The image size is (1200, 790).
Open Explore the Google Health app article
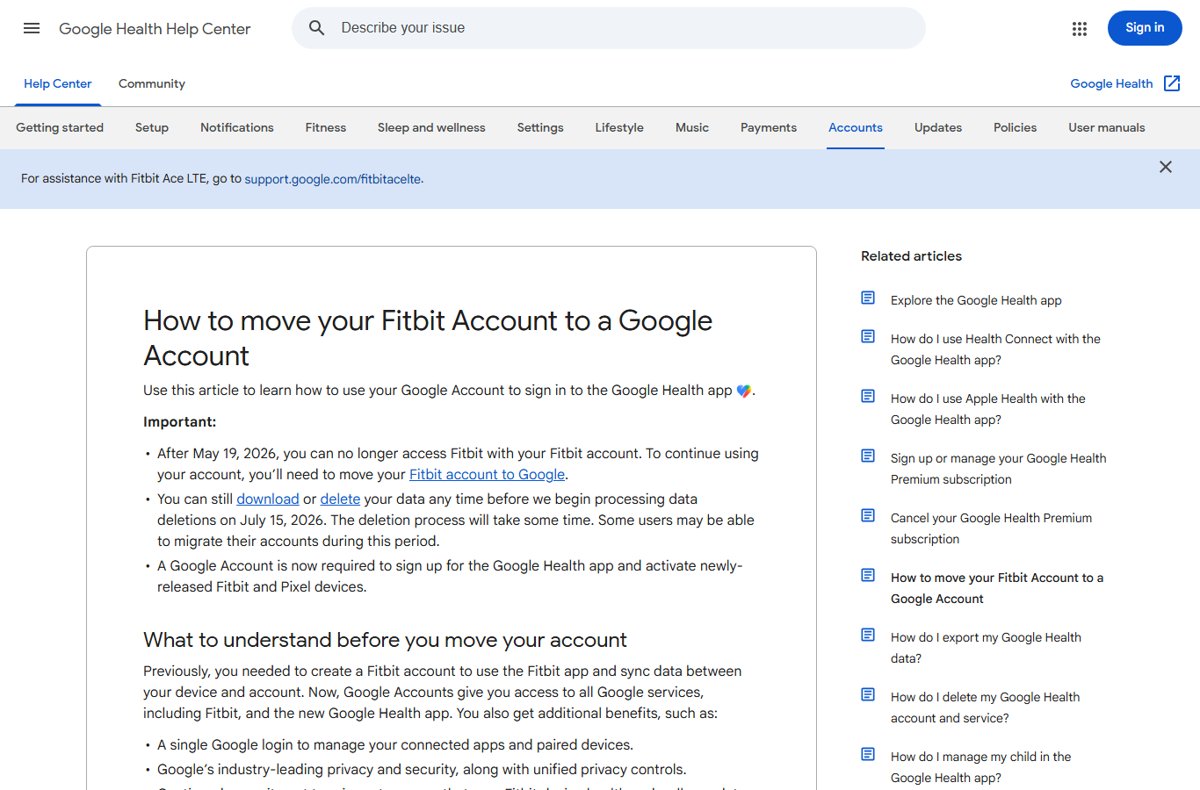point(976,300)
